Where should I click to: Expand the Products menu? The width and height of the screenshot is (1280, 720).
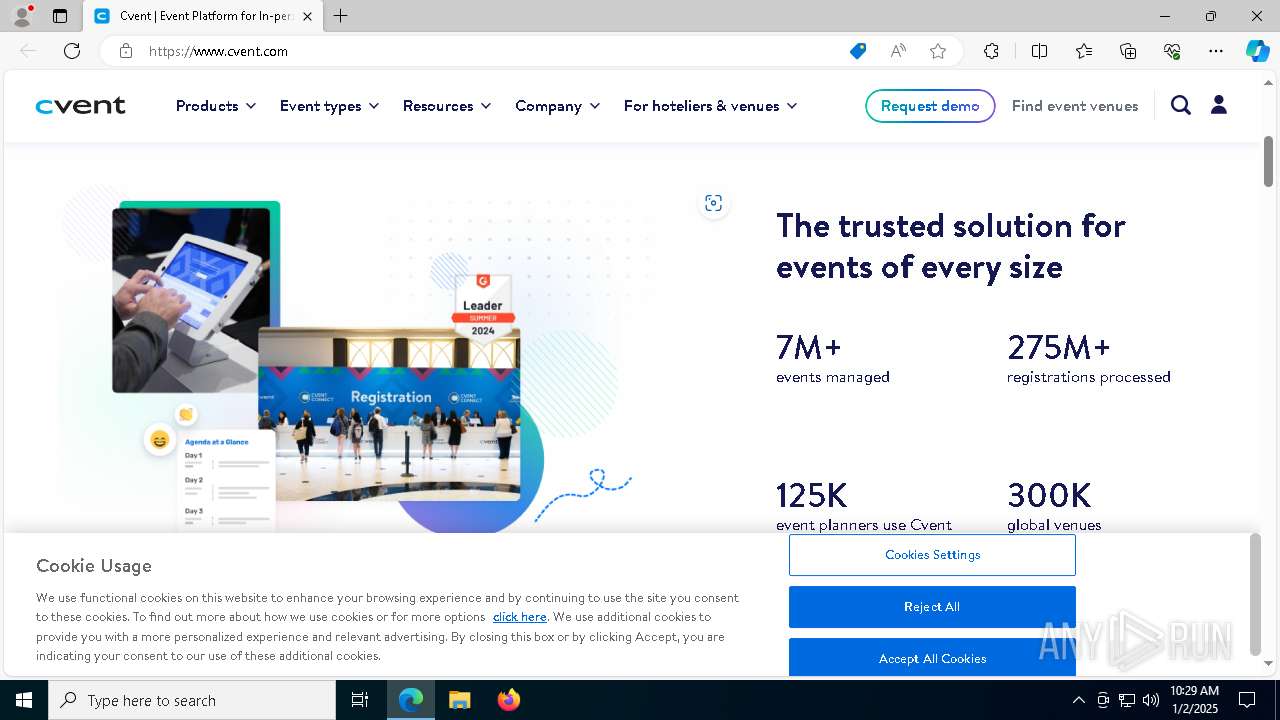[x=216, y=106]
